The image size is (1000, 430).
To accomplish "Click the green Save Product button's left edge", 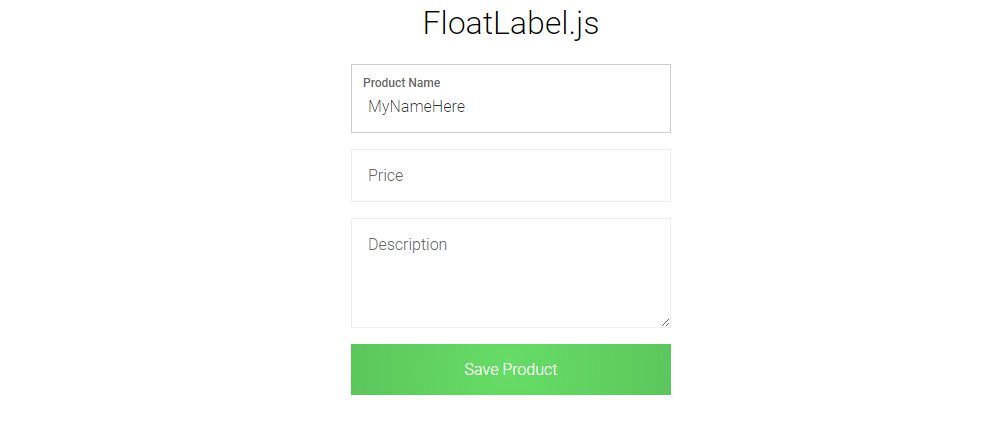I will pos(358,370).
